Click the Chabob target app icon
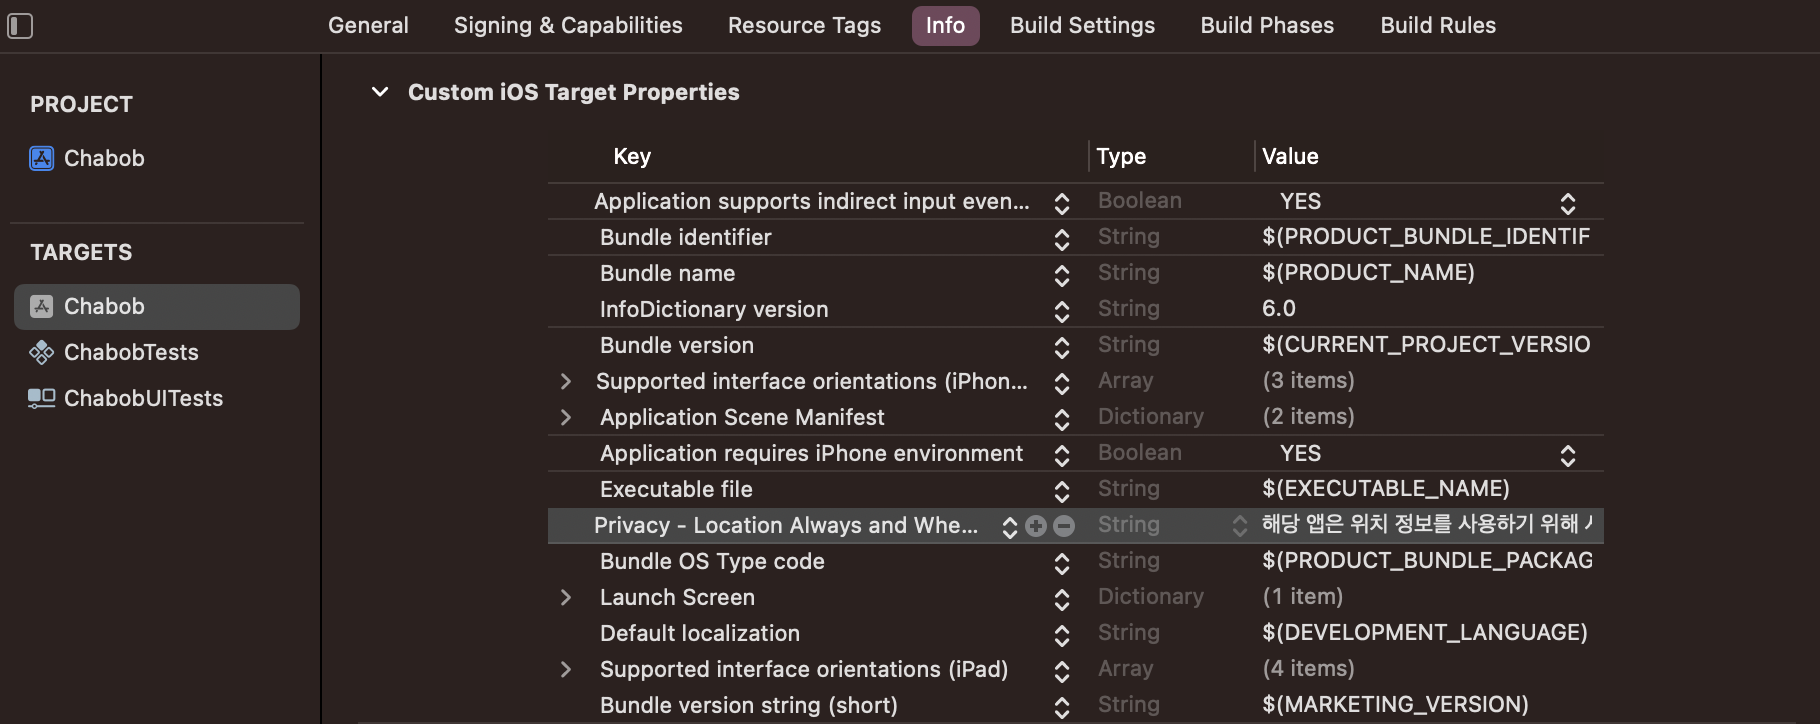This screenshot has height=724, width=1820. point(42,306)
